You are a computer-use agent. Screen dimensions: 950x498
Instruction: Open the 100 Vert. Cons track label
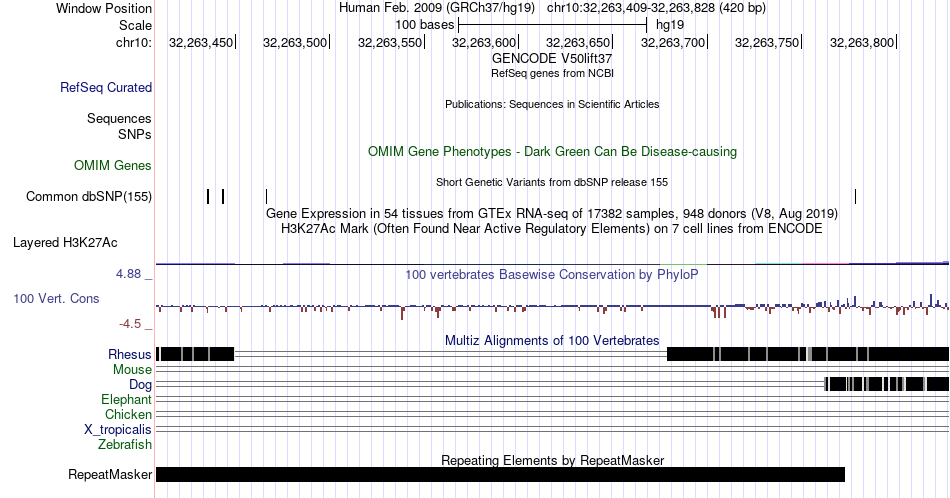[56, 298]
